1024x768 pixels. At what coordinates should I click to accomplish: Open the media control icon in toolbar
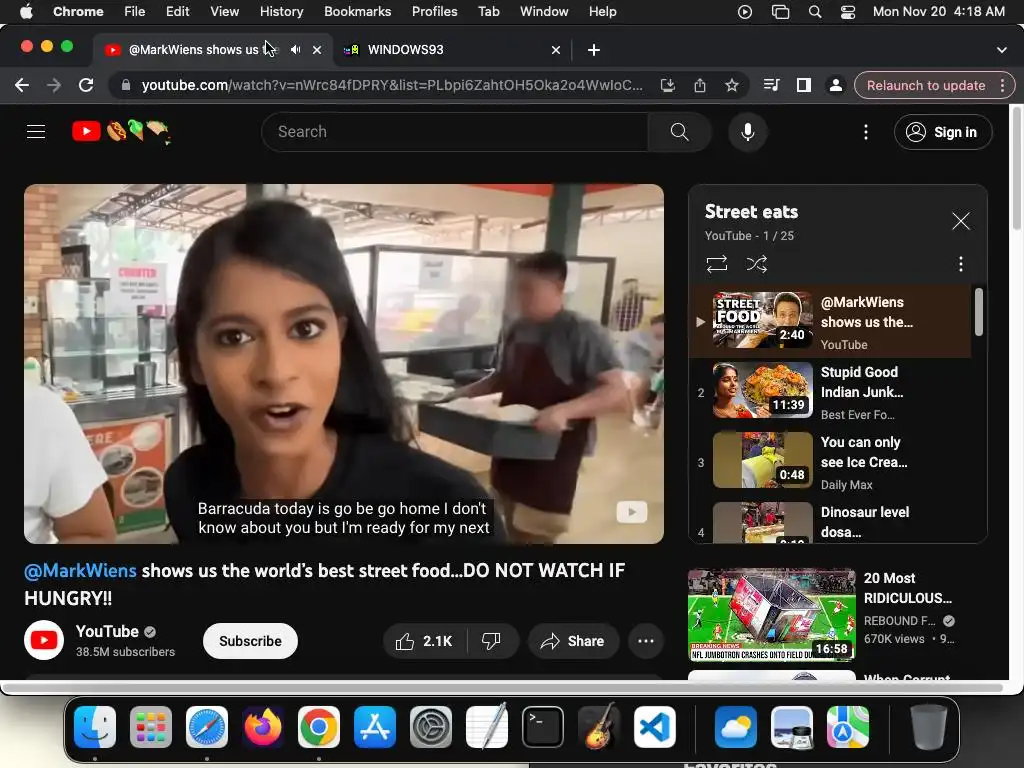(x=771, y=86)
